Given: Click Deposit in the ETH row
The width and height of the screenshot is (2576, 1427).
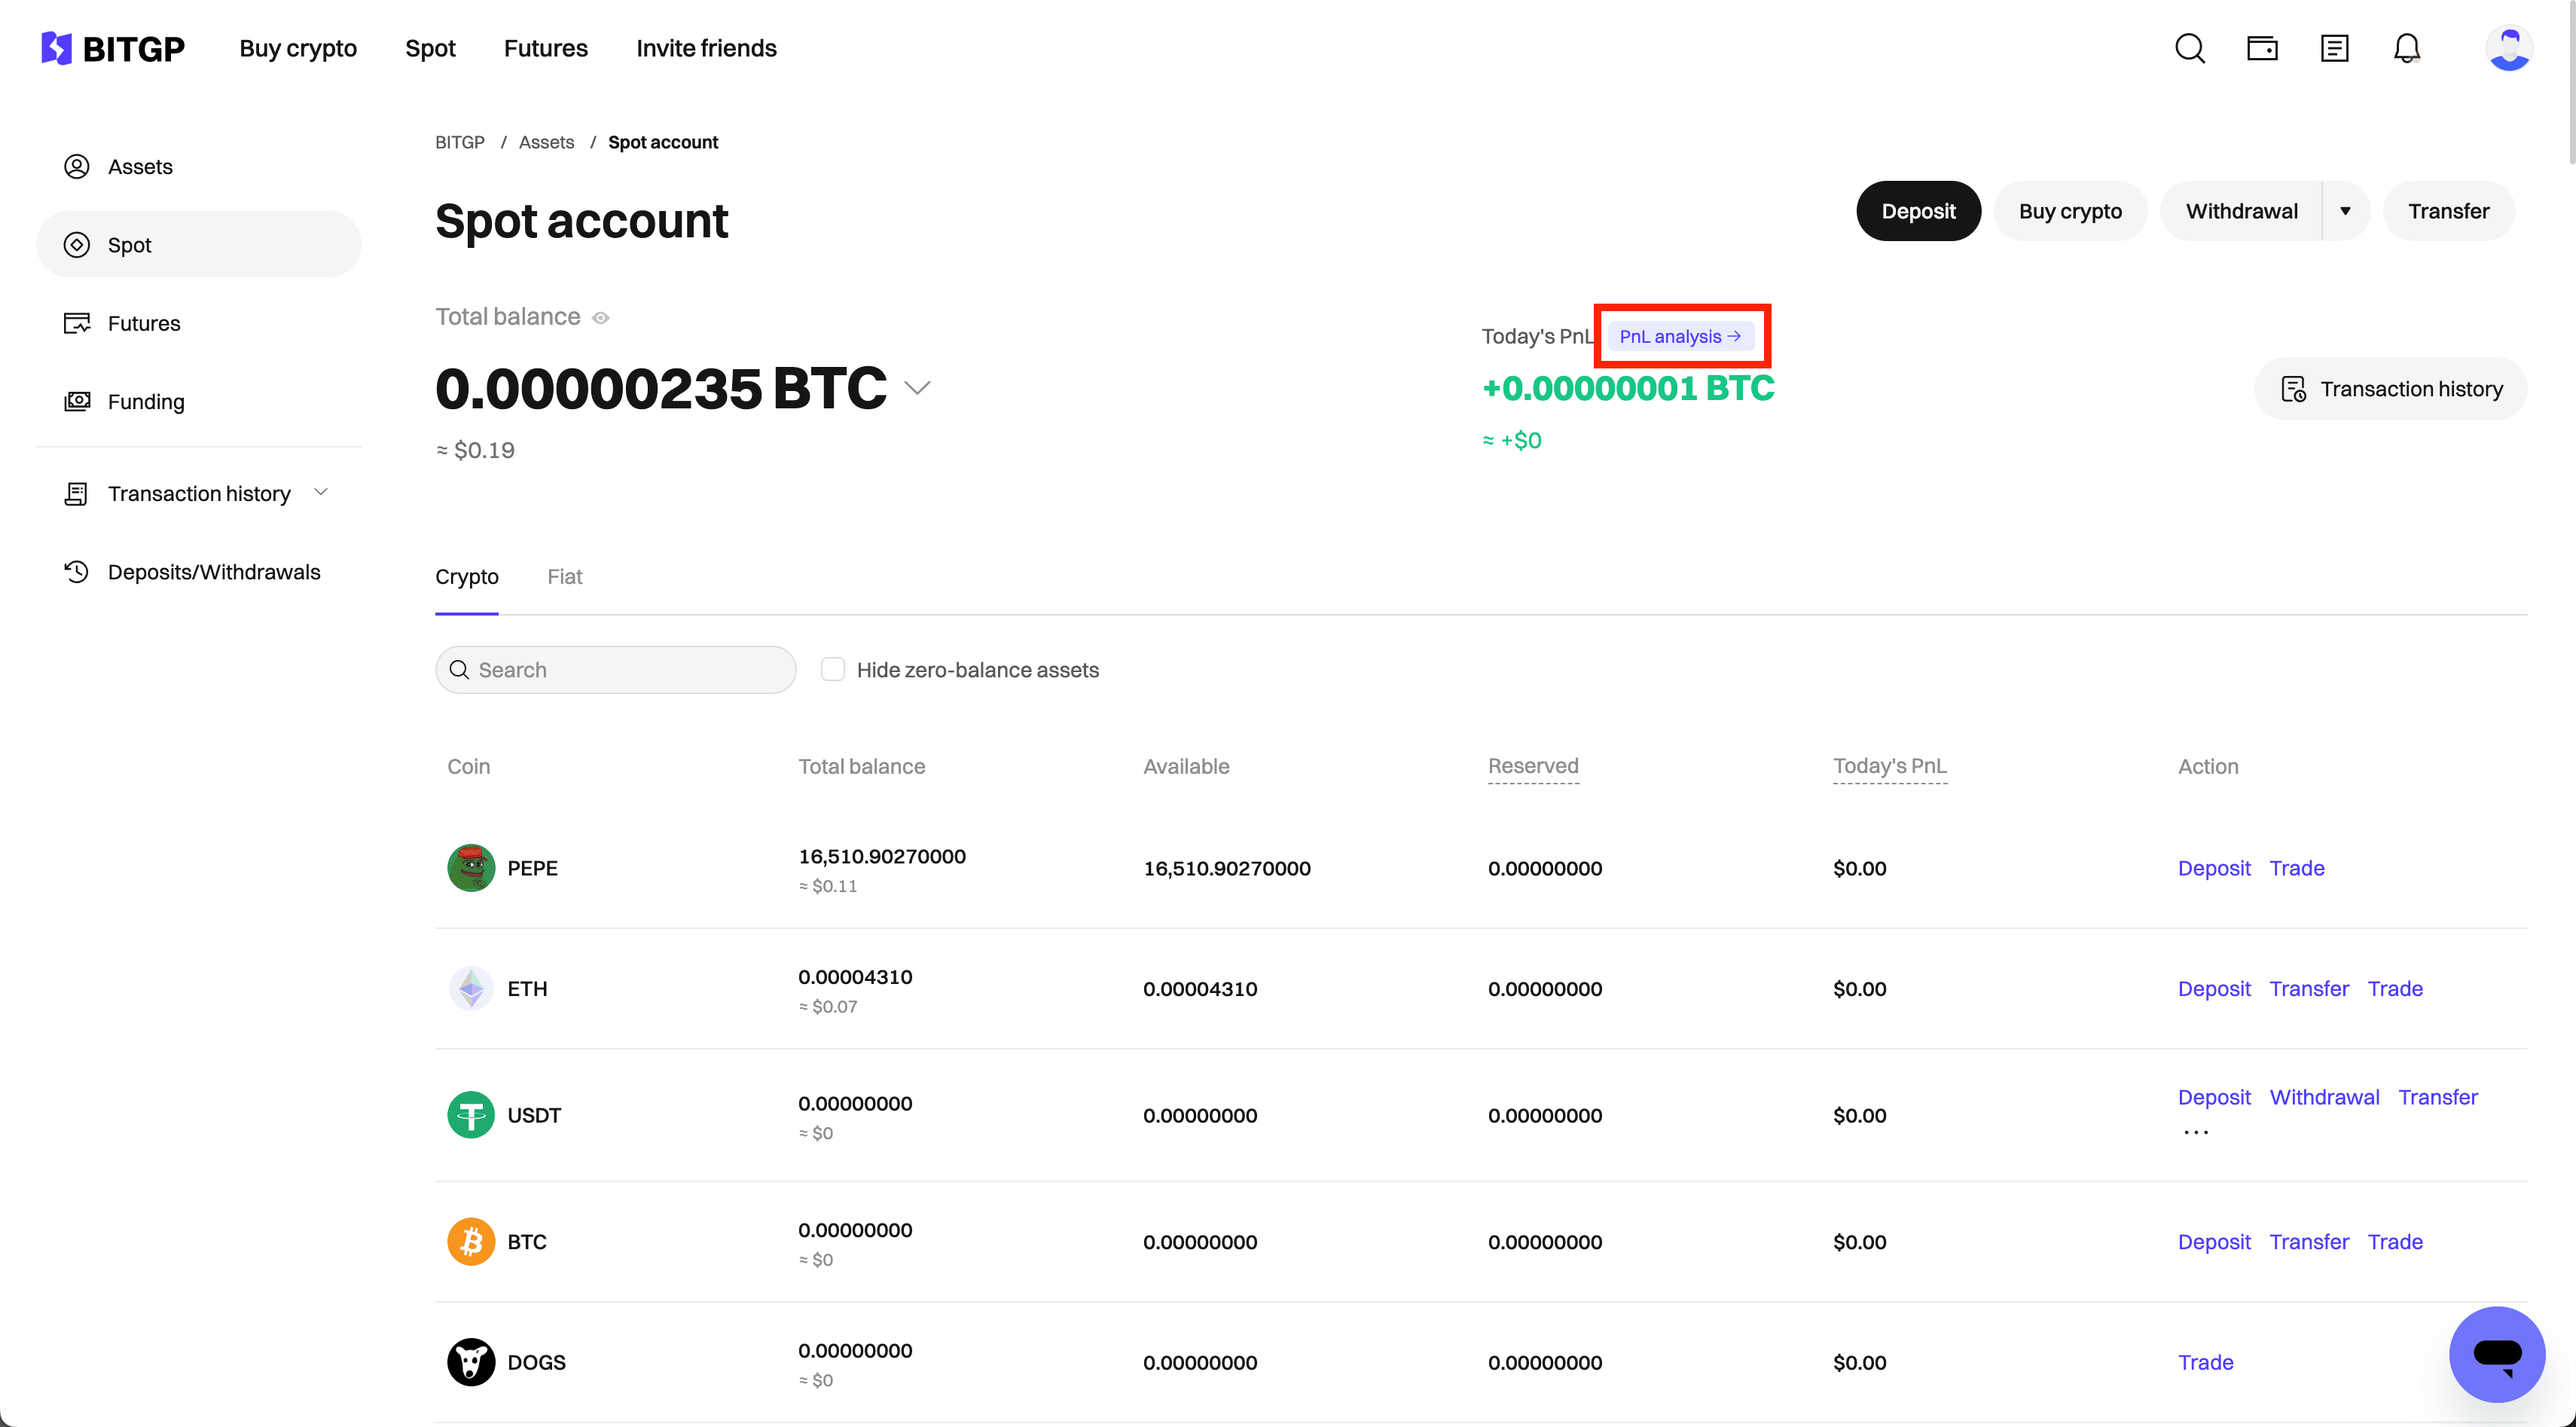Looking at the screenshot, I should click(2214, 989).
